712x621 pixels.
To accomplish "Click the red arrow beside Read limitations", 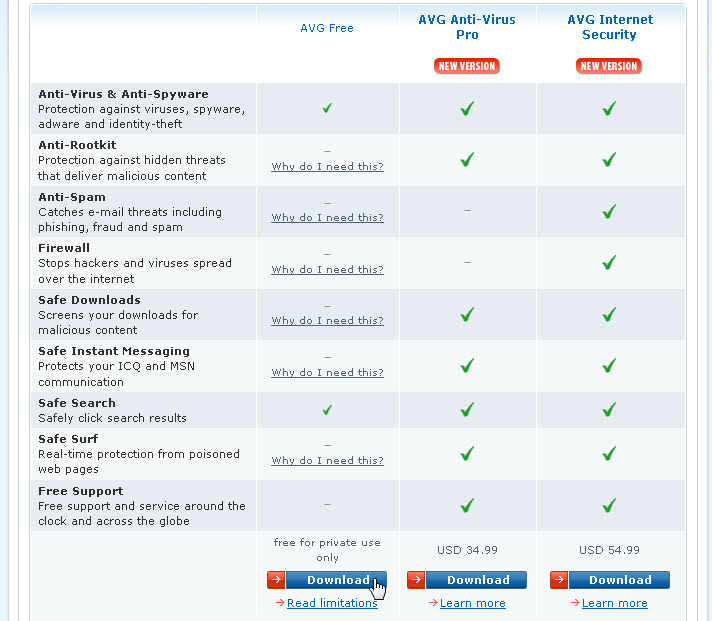I will coord(280,603).
